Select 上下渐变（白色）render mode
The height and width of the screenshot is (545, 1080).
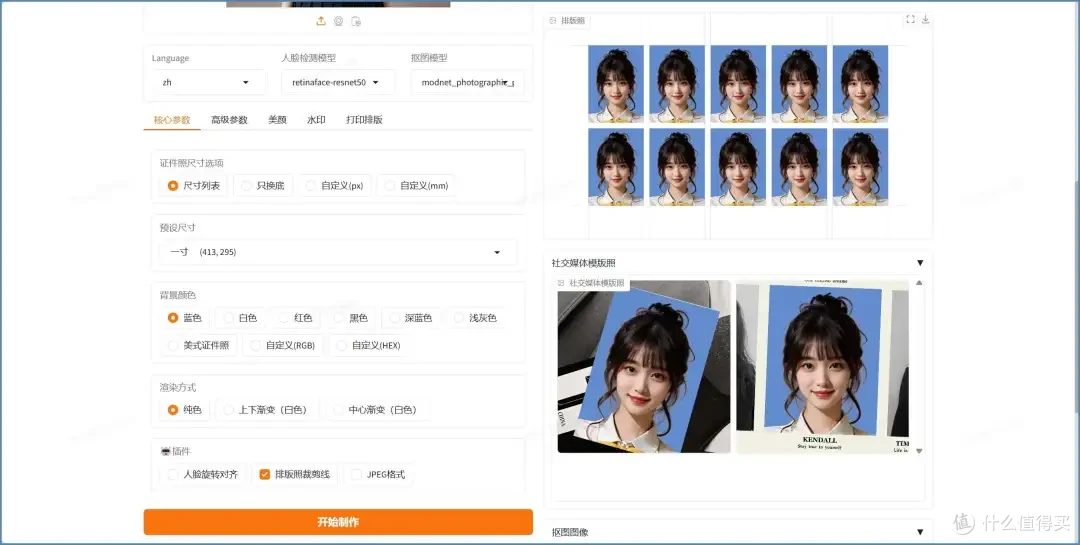point(267,410)
